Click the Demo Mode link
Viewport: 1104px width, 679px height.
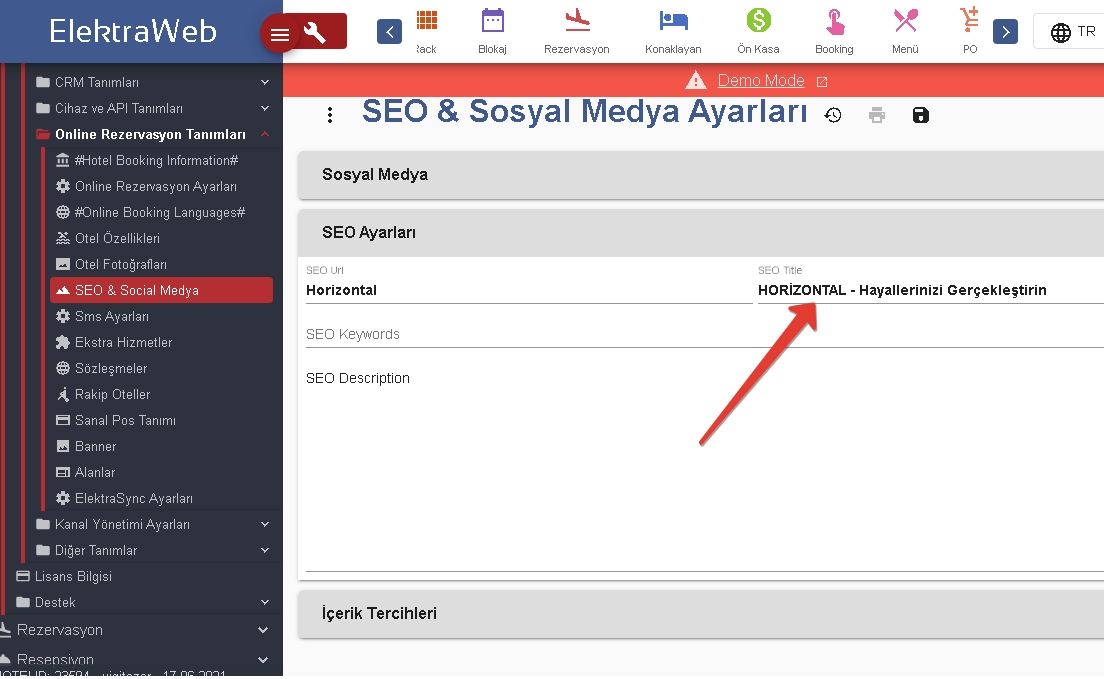click(x=761, y=81)
